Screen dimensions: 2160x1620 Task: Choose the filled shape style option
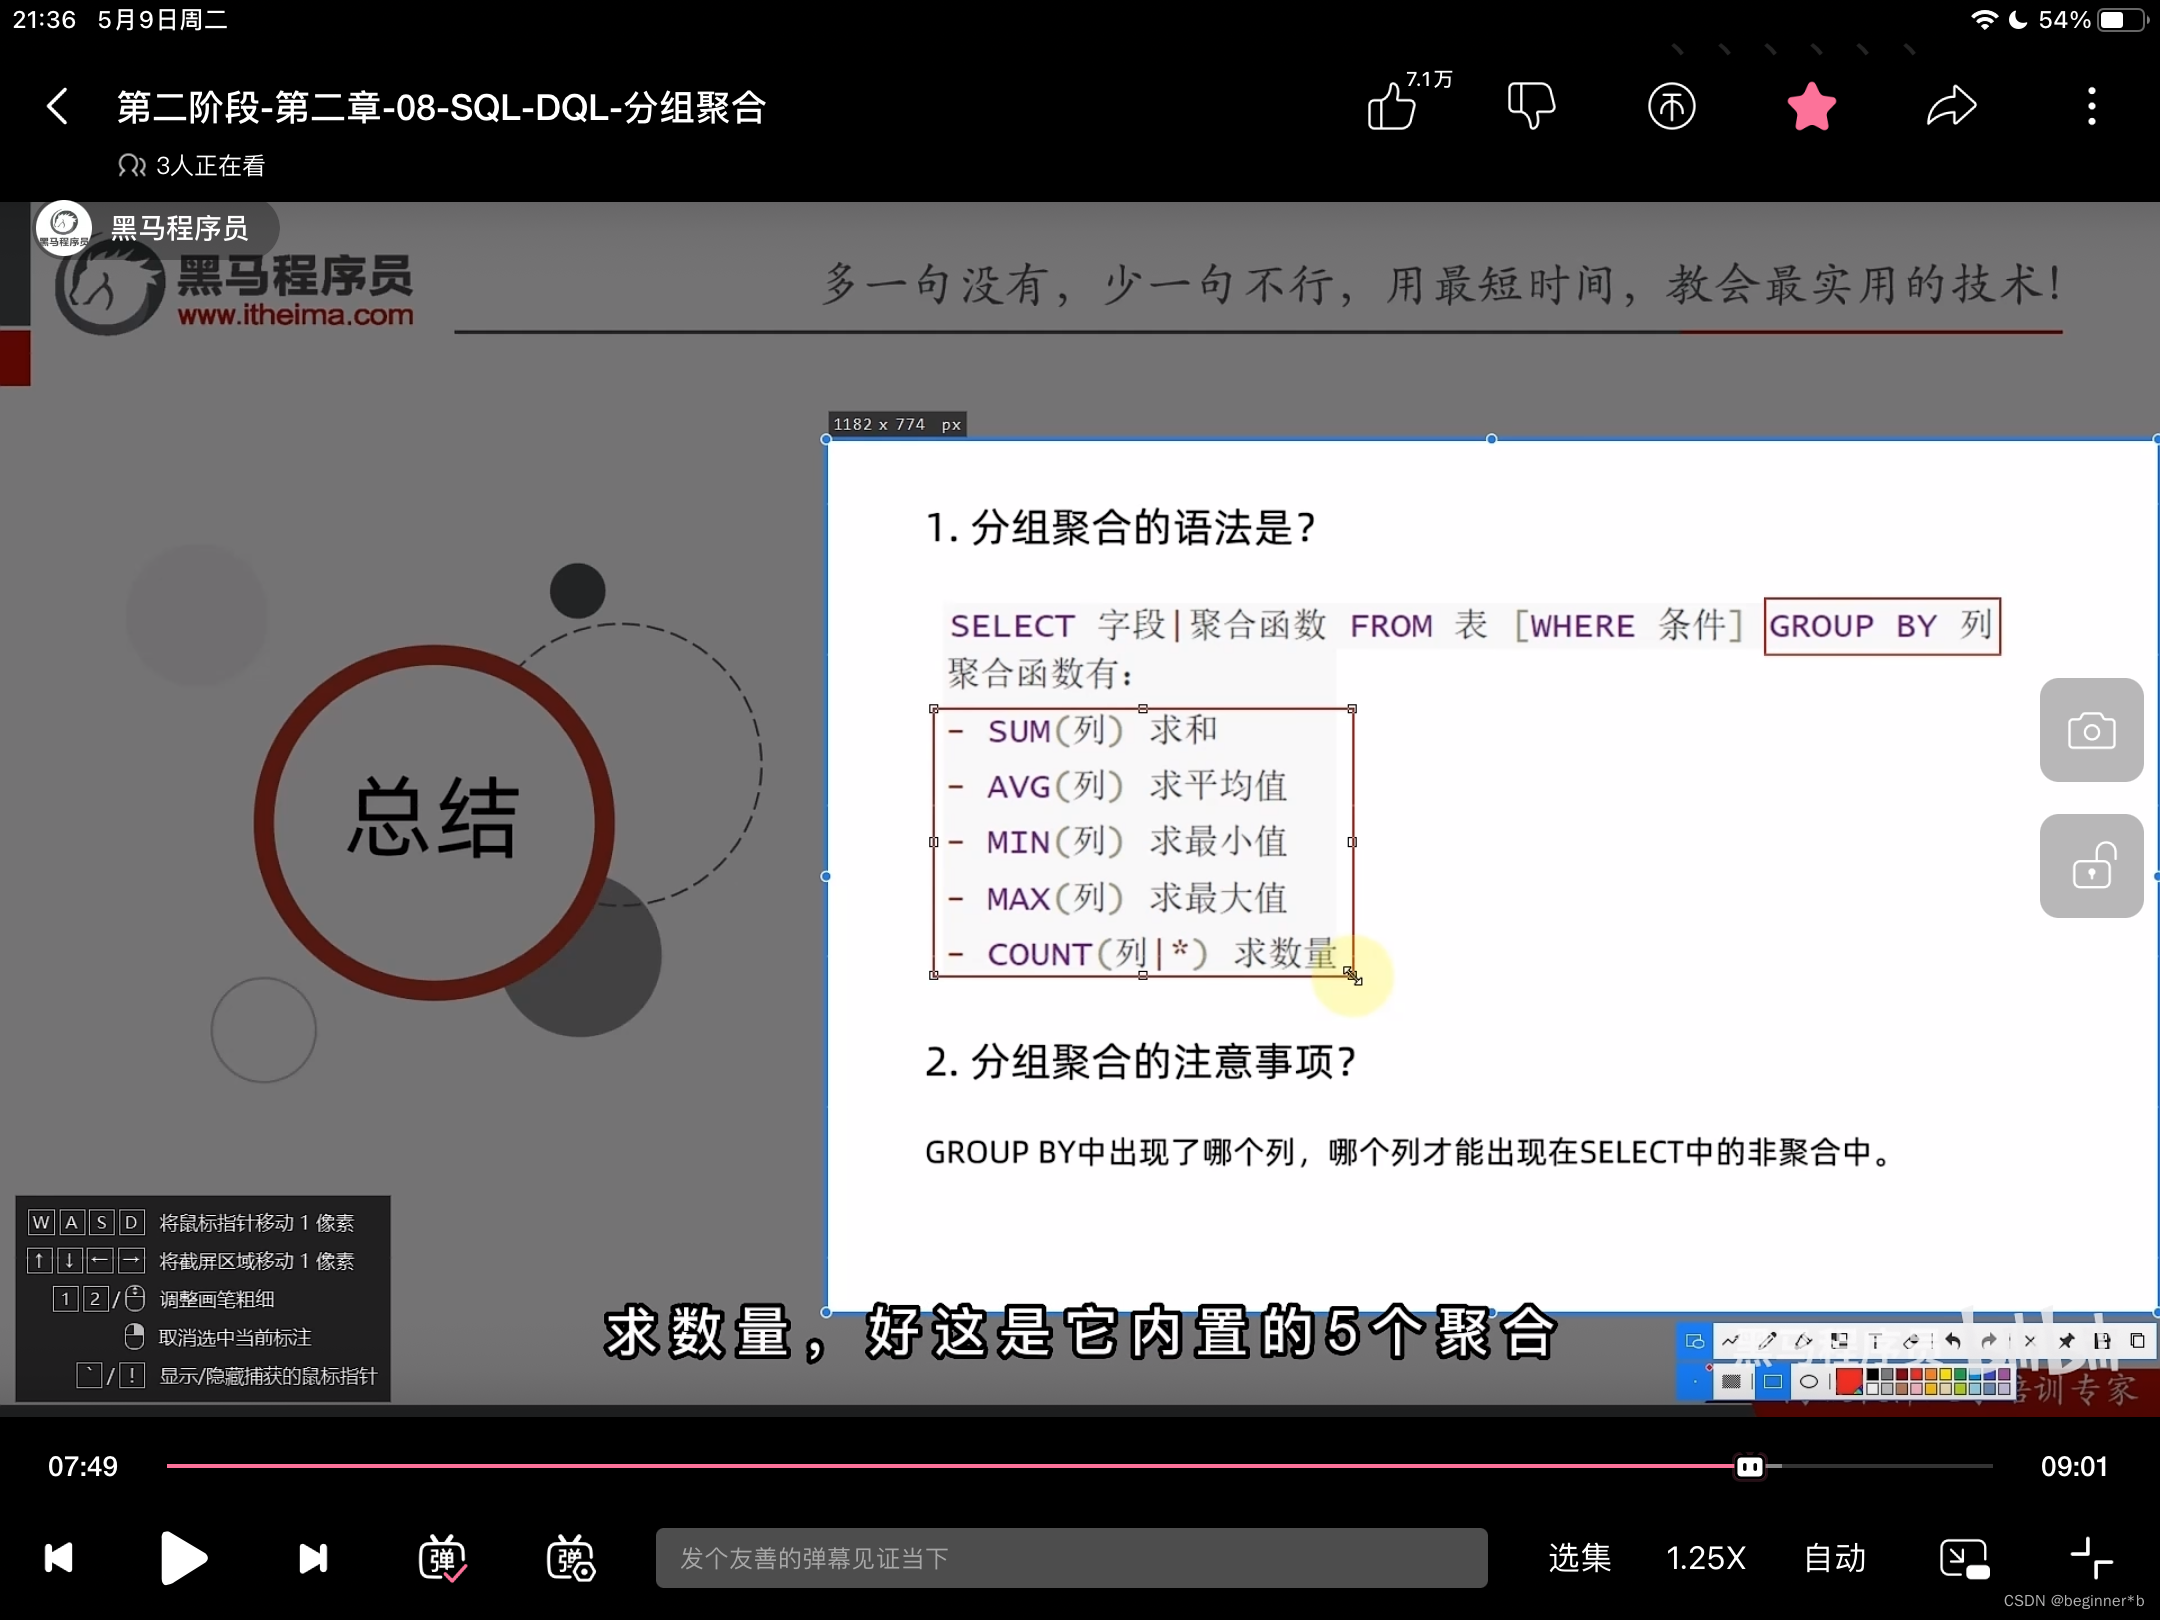point(1732,1381)
